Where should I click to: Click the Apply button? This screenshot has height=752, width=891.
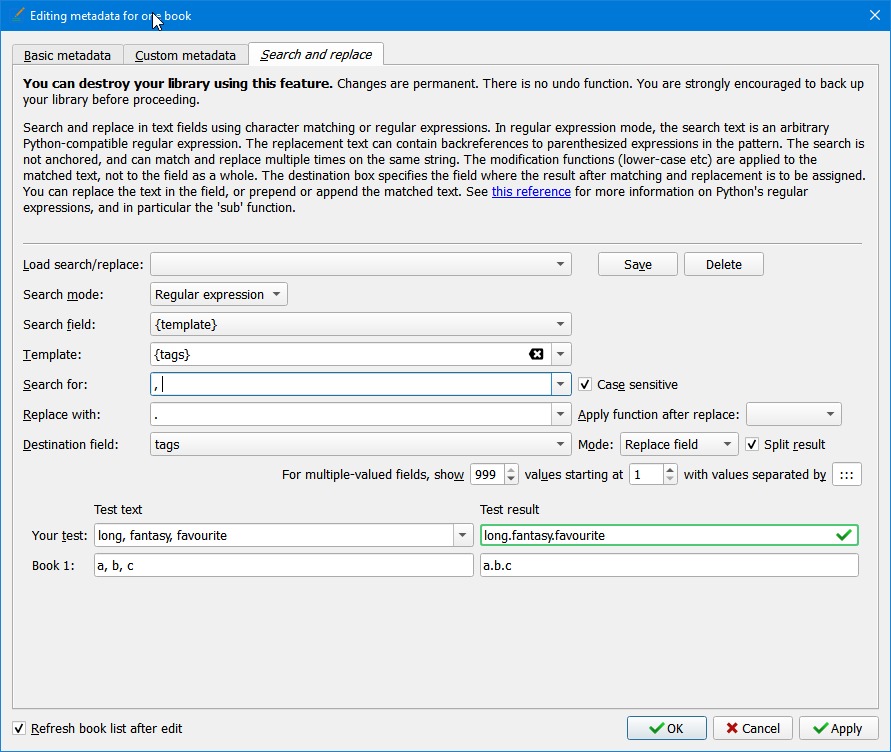[838, 728]
